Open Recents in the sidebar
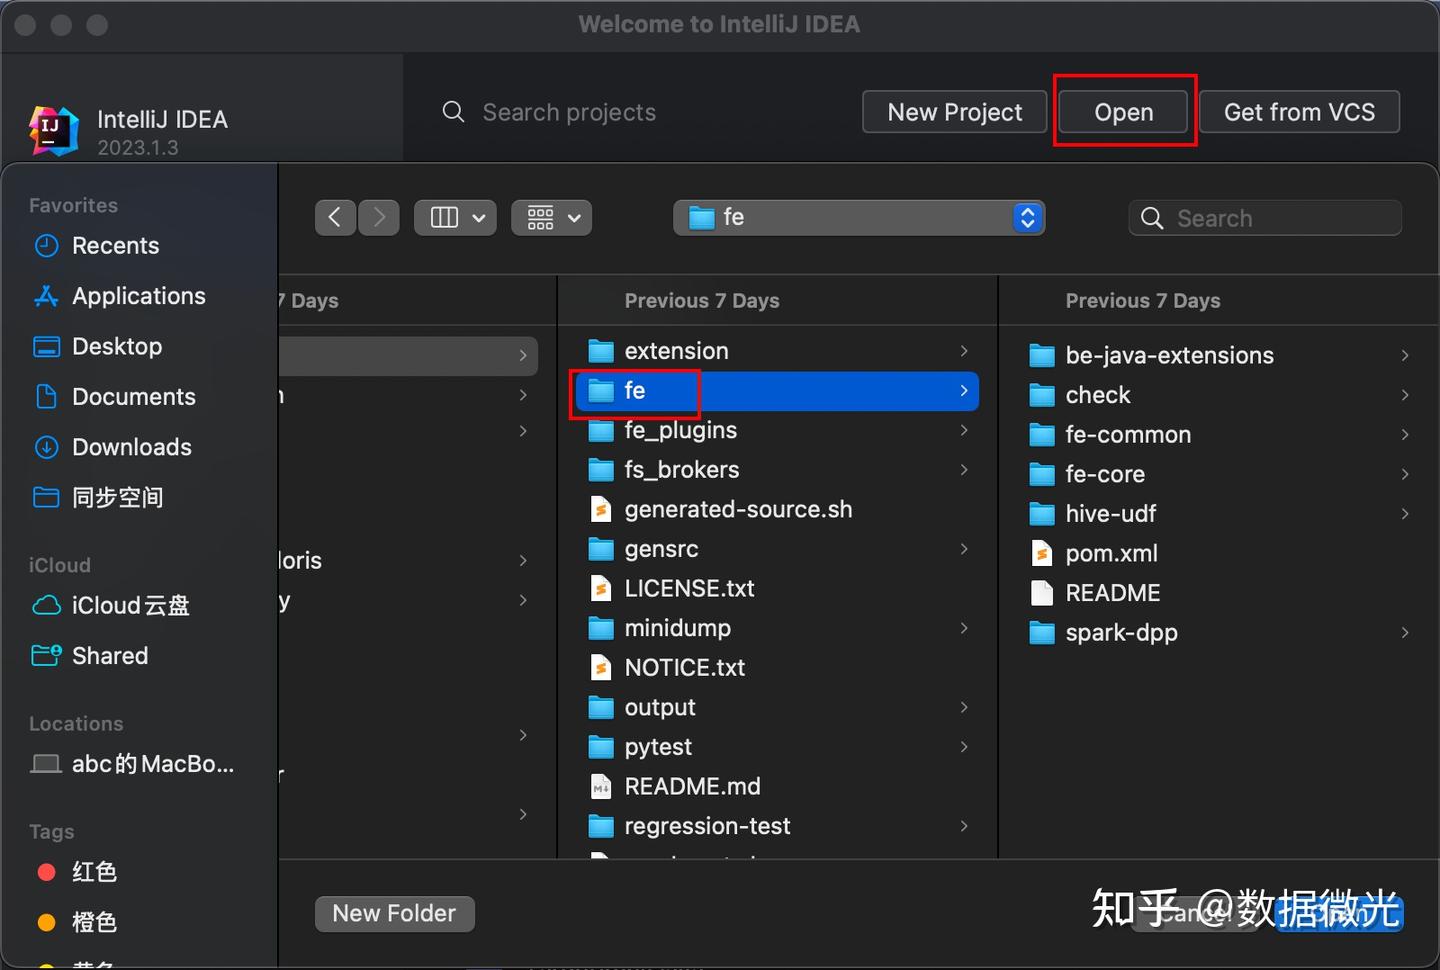Screen dimensions: 1440x970 pyautogui.click(x=115, y=246)
